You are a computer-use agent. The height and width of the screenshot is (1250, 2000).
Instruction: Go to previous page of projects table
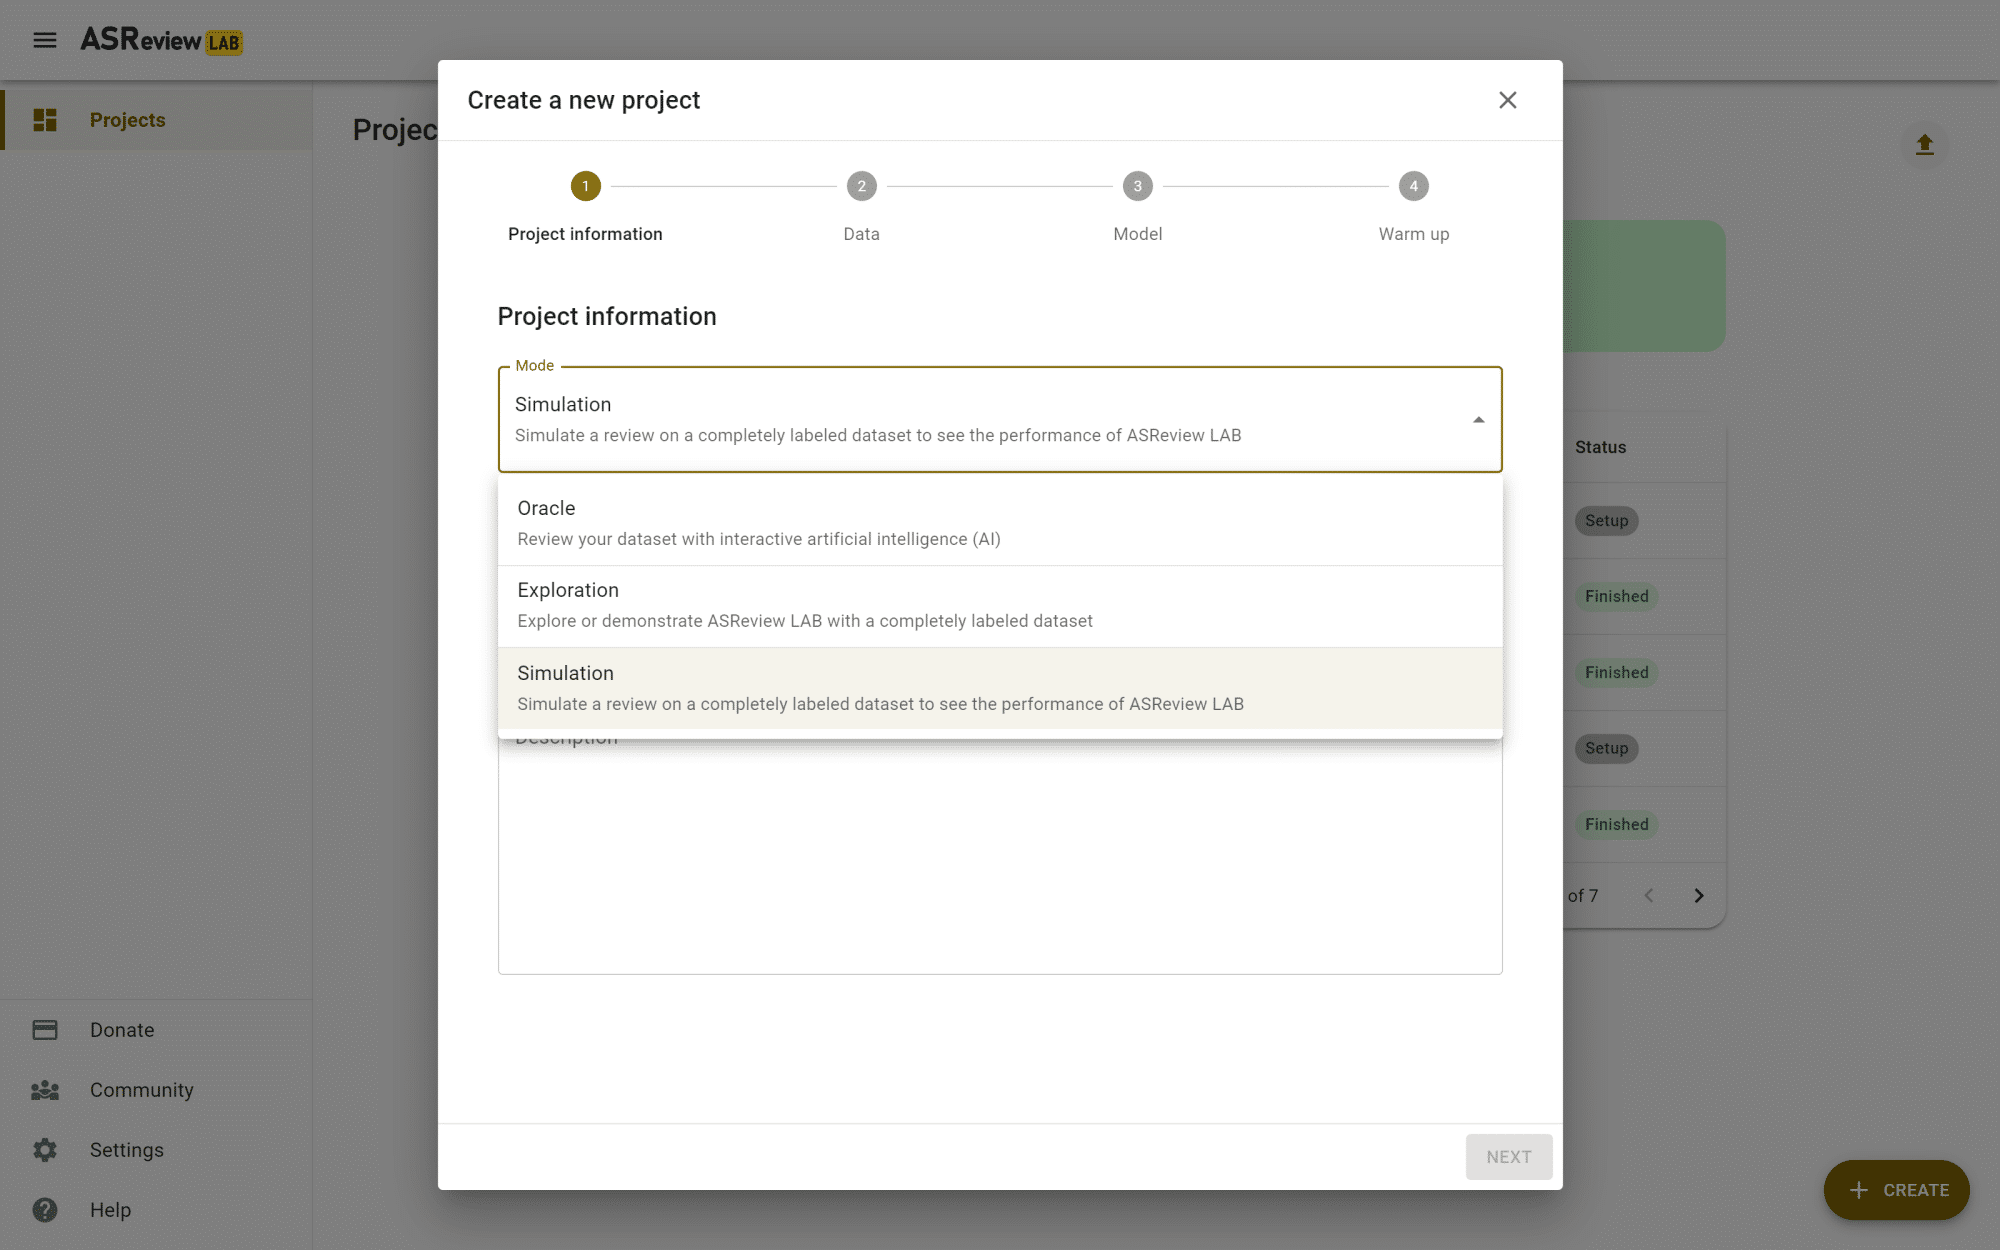click(x=1649, y=896)
